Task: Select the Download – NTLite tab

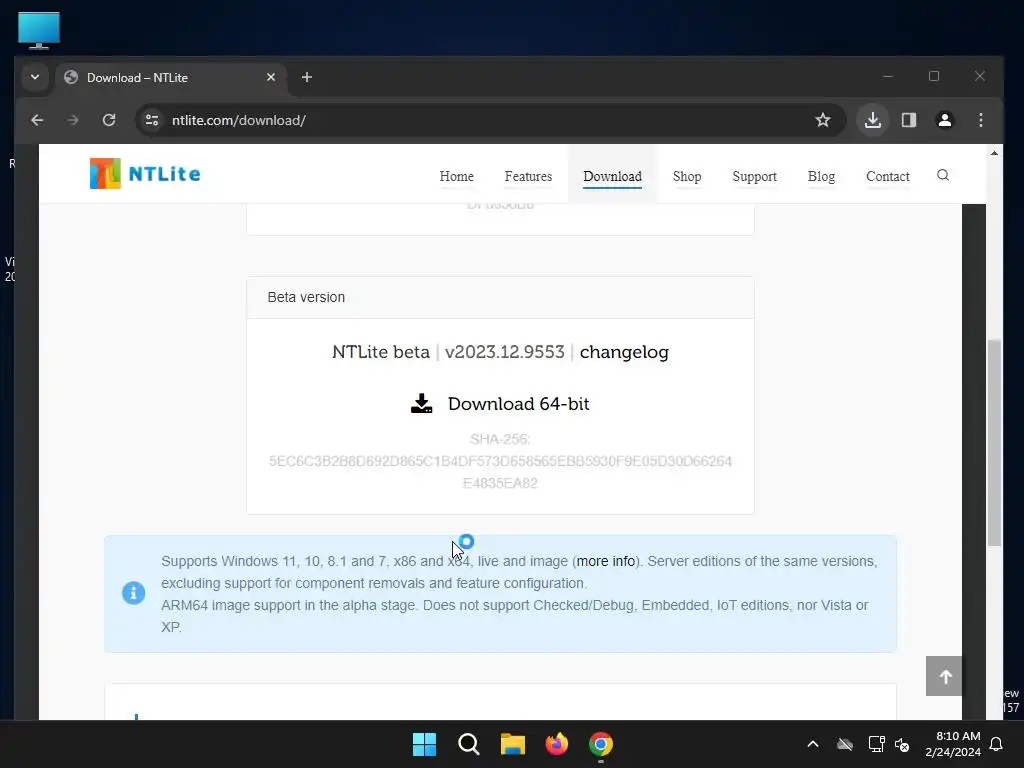Action: click(171, 78)
